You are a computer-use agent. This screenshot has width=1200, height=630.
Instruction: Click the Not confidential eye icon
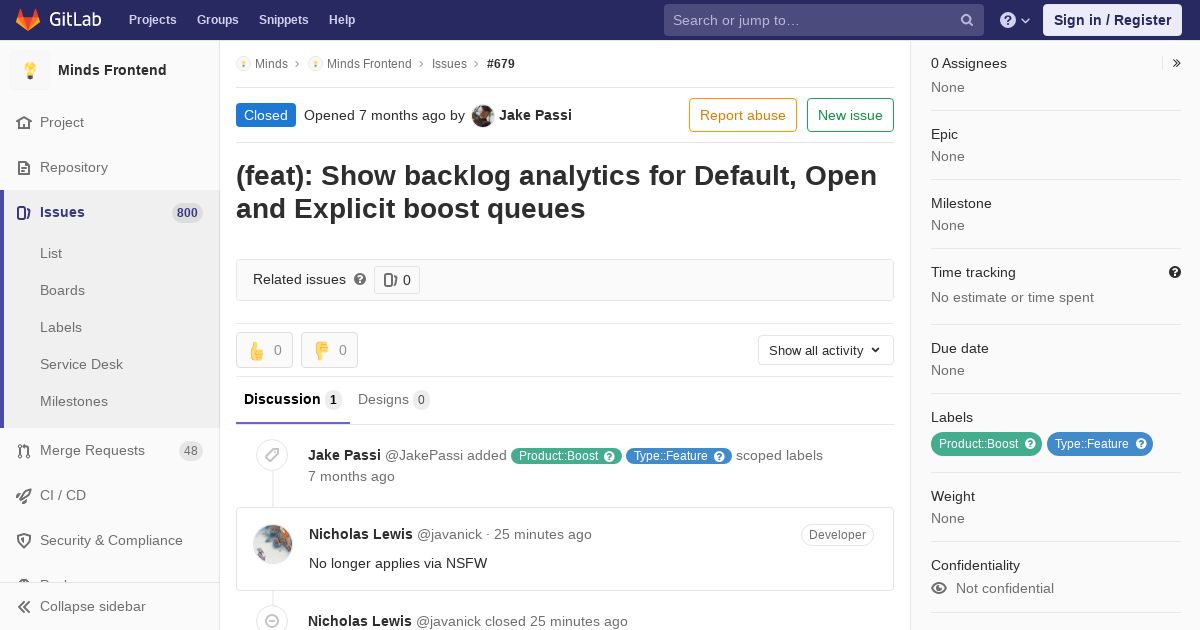tap(939, 588)
